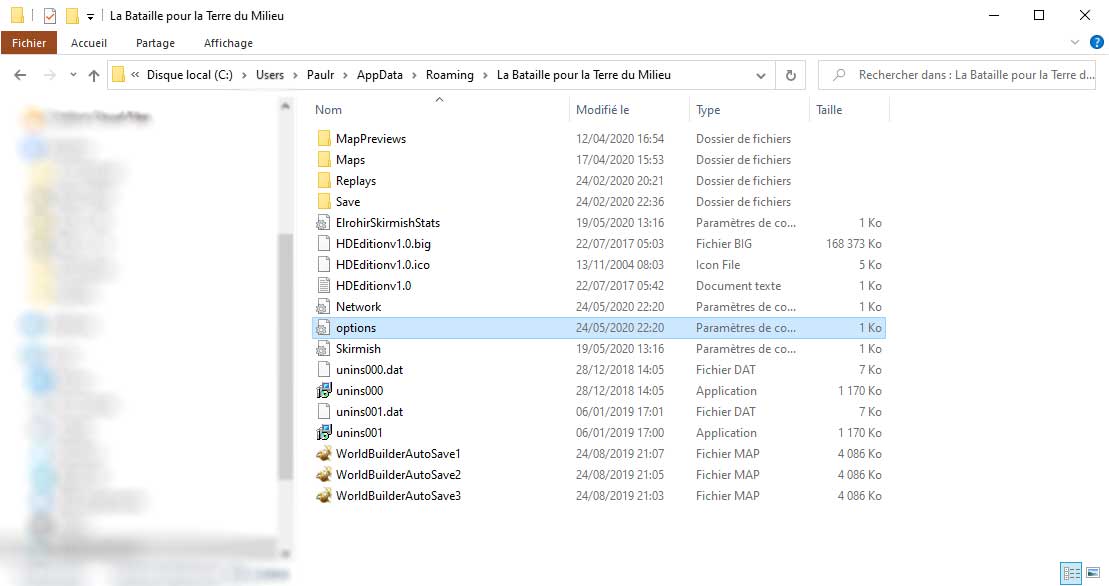Click the Document texte type cell
The image size is (1109, 586).
click(x=738, y=286)
